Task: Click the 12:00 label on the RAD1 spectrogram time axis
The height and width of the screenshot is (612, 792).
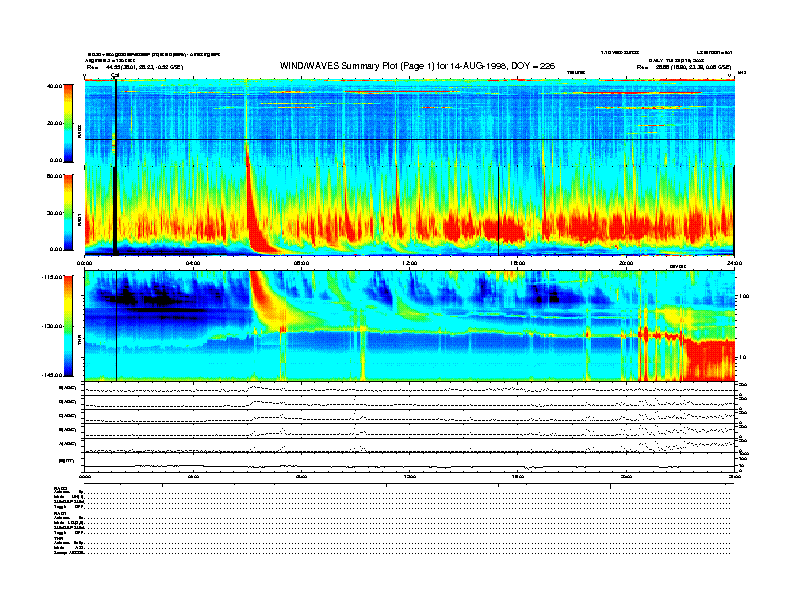Action: click(x=410, y=263)
